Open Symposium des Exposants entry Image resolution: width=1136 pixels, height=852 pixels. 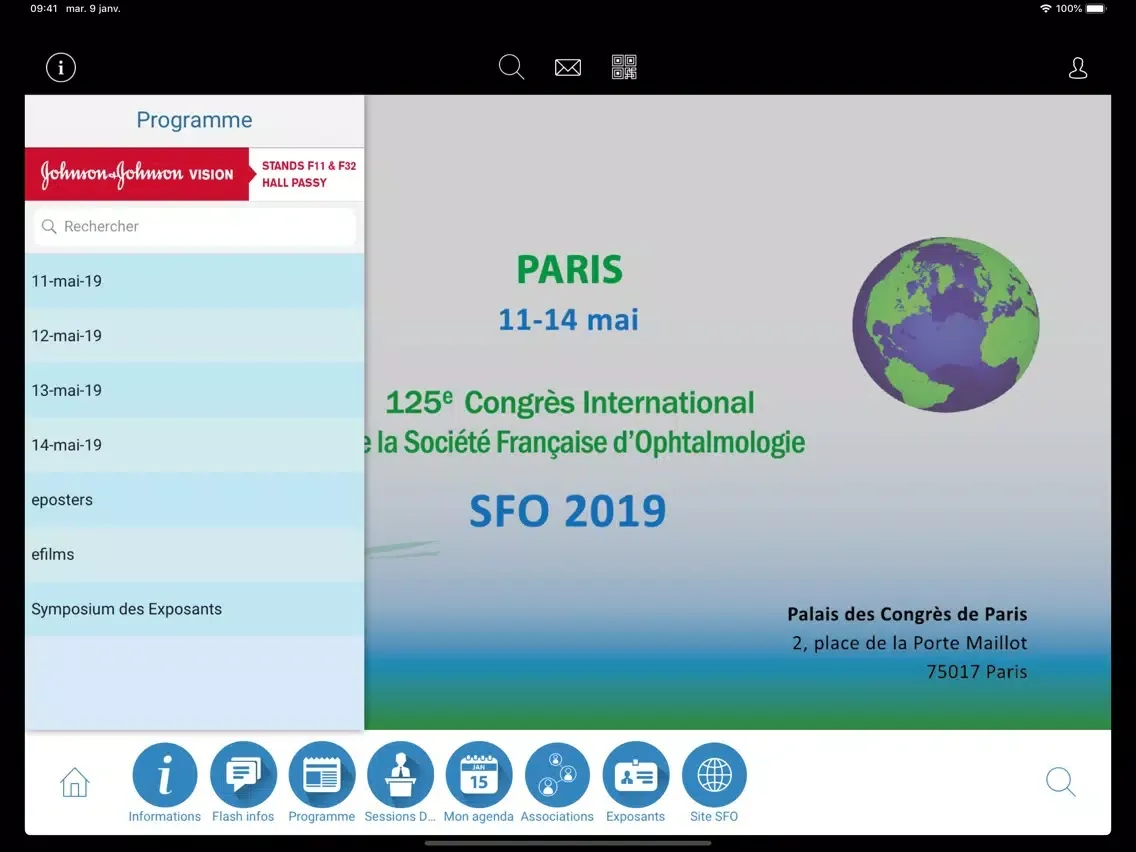click(x=195, y=609)
